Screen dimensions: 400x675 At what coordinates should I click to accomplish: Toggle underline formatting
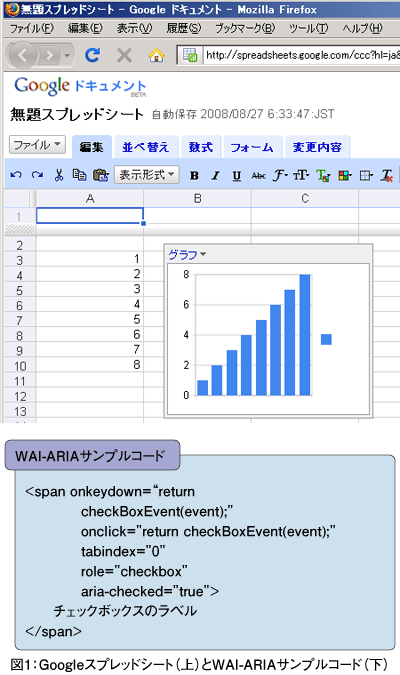click(236, 176)
